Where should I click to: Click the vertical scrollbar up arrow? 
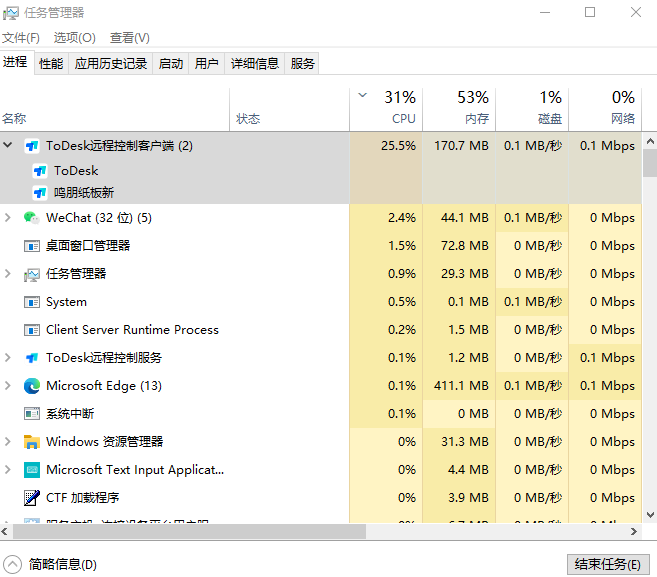click(650, 141)
